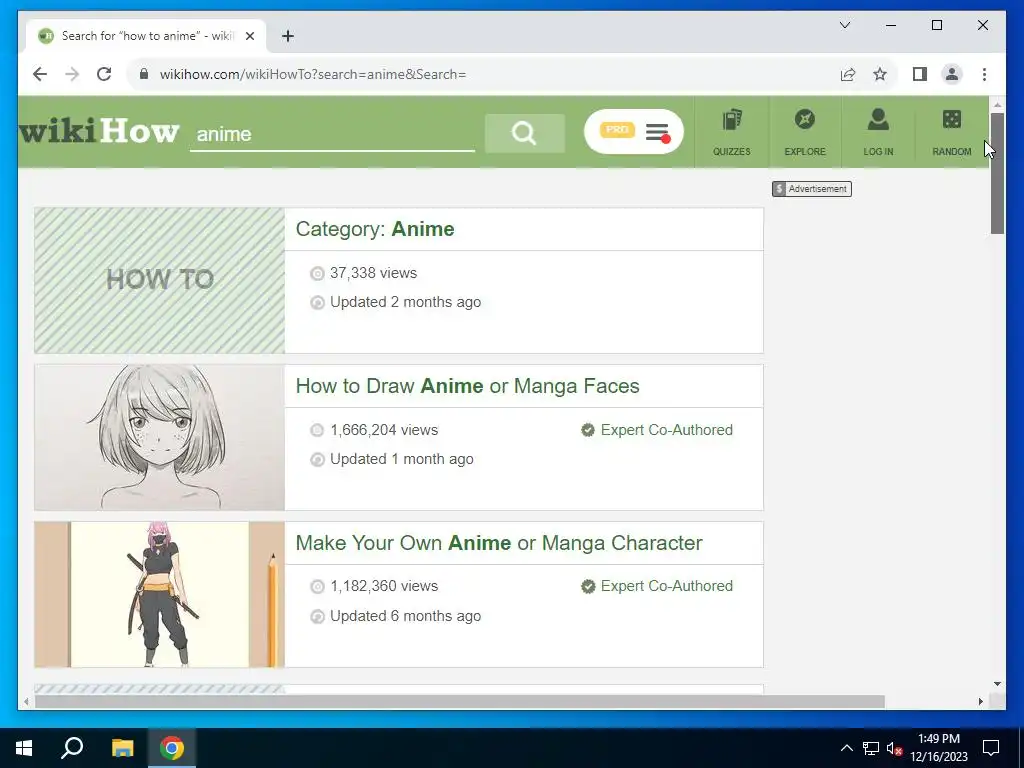Click the 1,666,204 views text

coord(384,430)
